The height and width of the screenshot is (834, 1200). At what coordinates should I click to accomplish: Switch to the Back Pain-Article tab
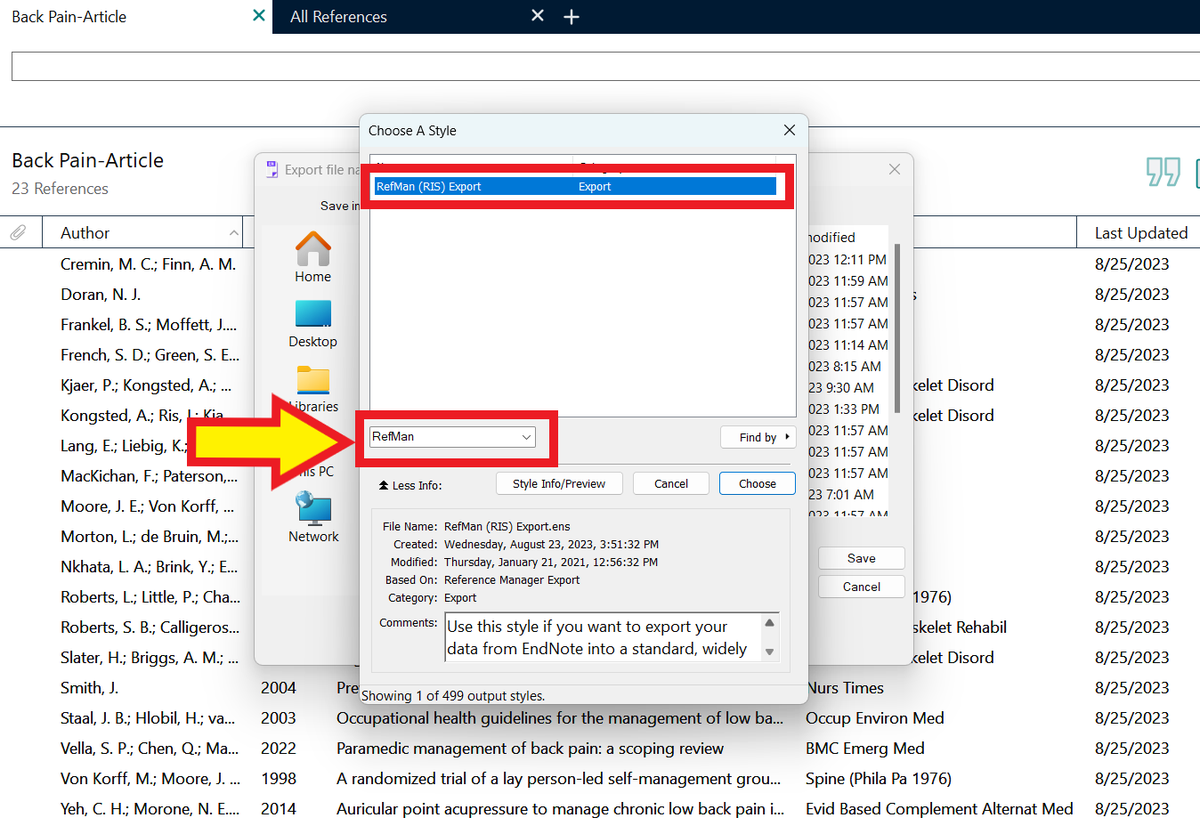(x=68, y=16)
